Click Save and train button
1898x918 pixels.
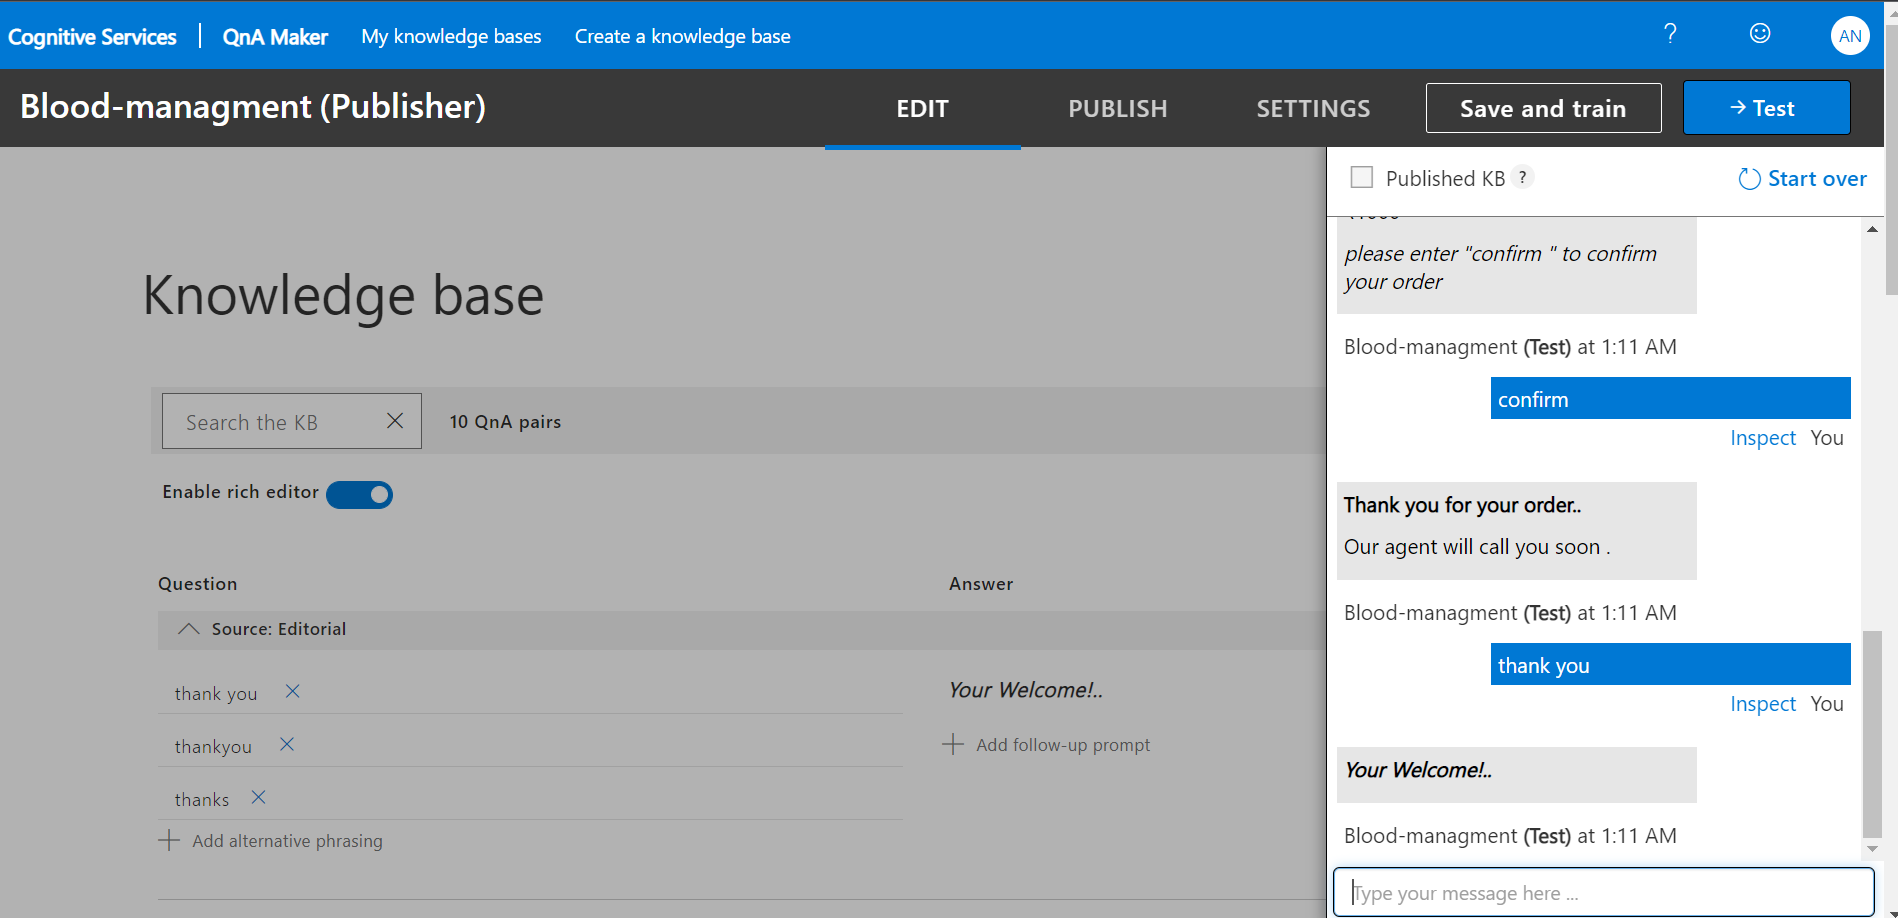coord(1543,108)
